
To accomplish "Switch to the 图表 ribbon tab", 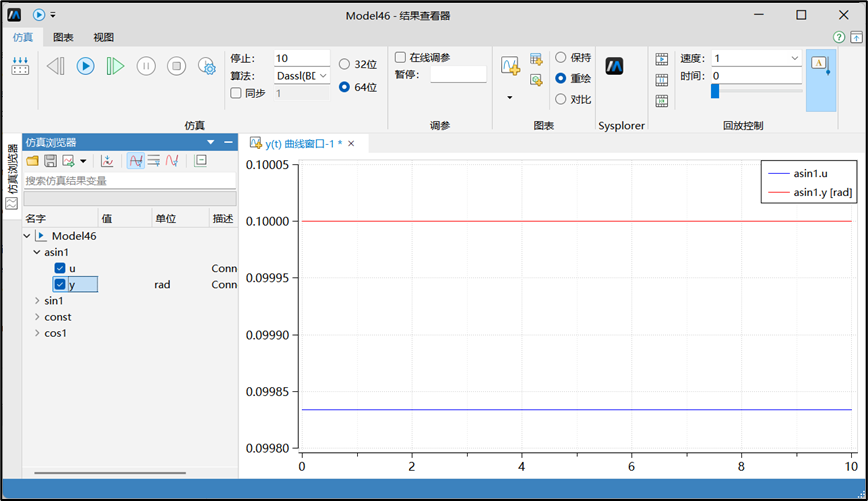I will point(63,37).
